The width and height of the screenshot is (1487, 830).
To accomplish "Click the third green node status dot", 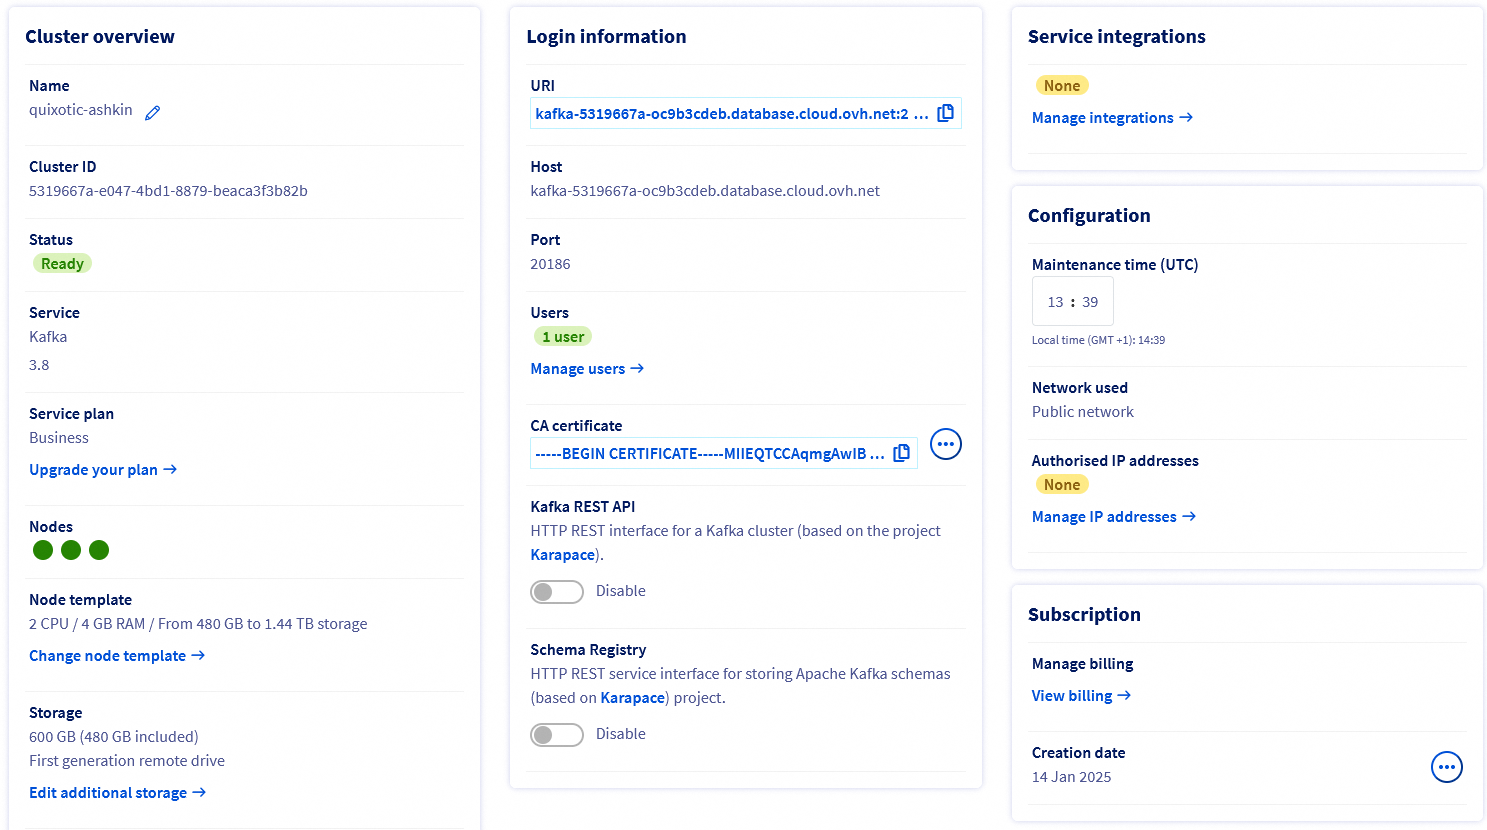I will tap(98, 550).
